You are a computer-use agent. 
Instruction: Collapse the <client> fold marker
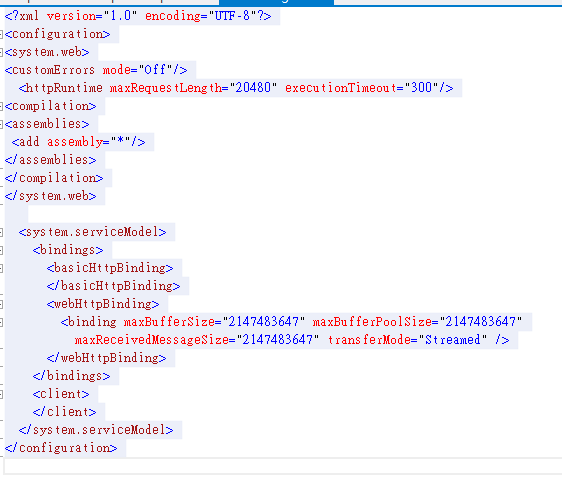(x=1, y=394)
